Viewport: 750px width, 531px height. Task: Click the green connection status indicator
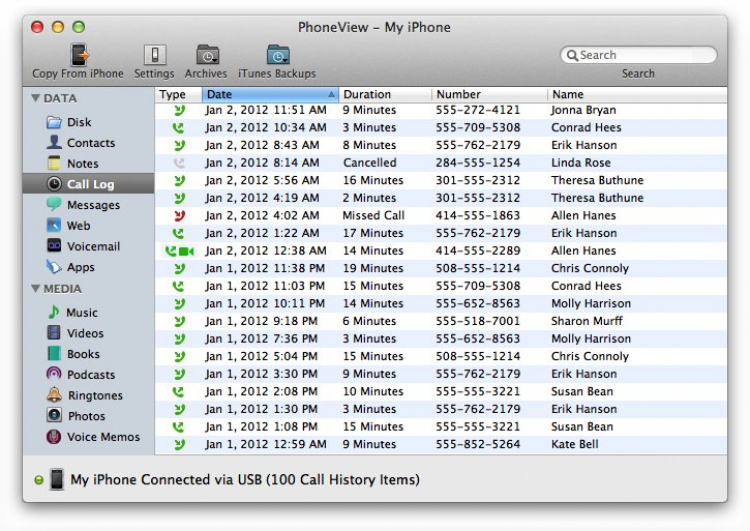(39, 480)
